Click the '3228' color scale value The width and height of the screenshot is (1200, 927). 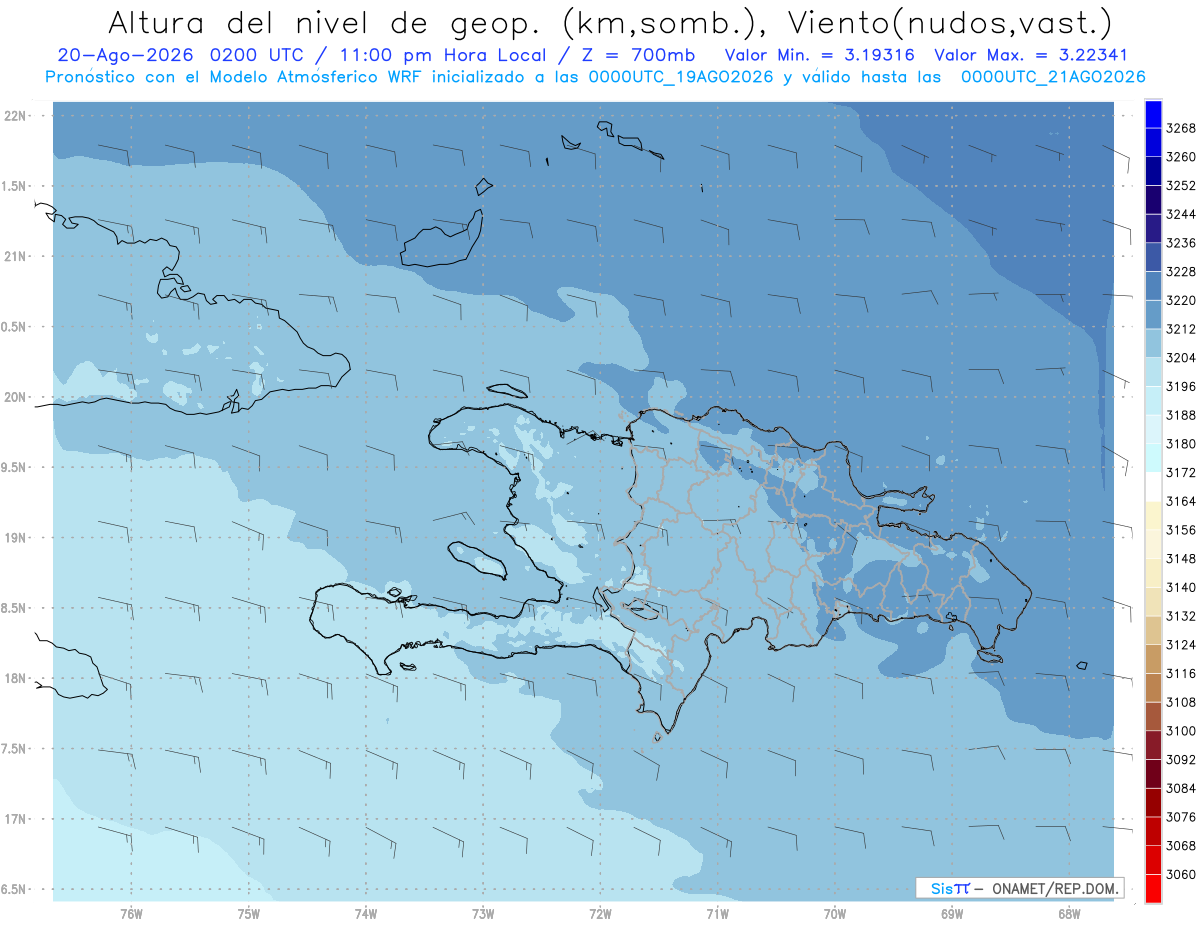point(1181,271)
